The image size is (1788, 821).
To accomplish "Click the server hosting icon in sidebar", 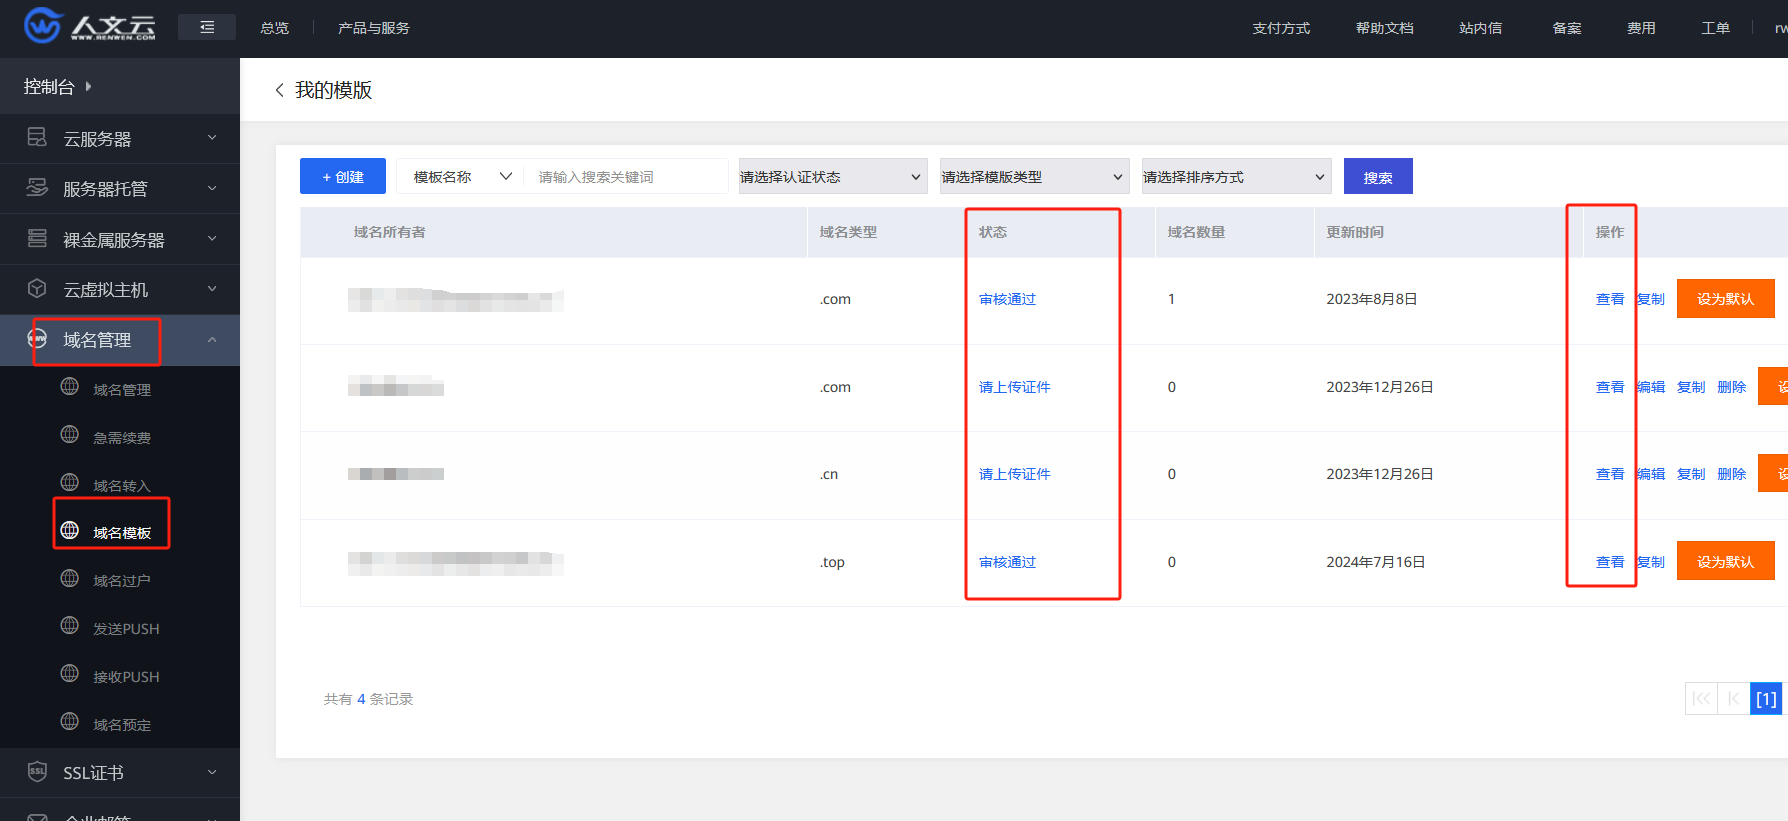I will (37, 188).
